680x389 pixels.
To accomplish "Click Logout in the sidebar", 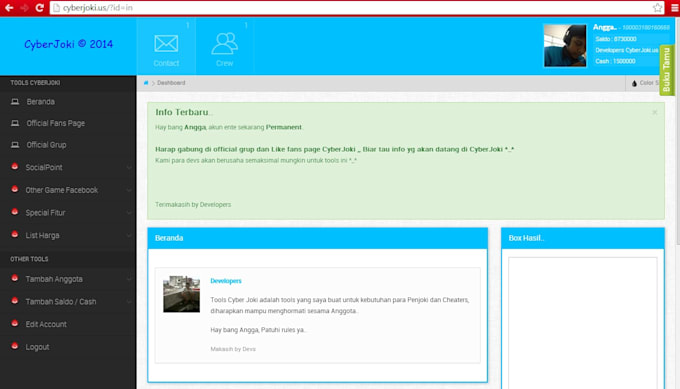I will click(37, 347).
